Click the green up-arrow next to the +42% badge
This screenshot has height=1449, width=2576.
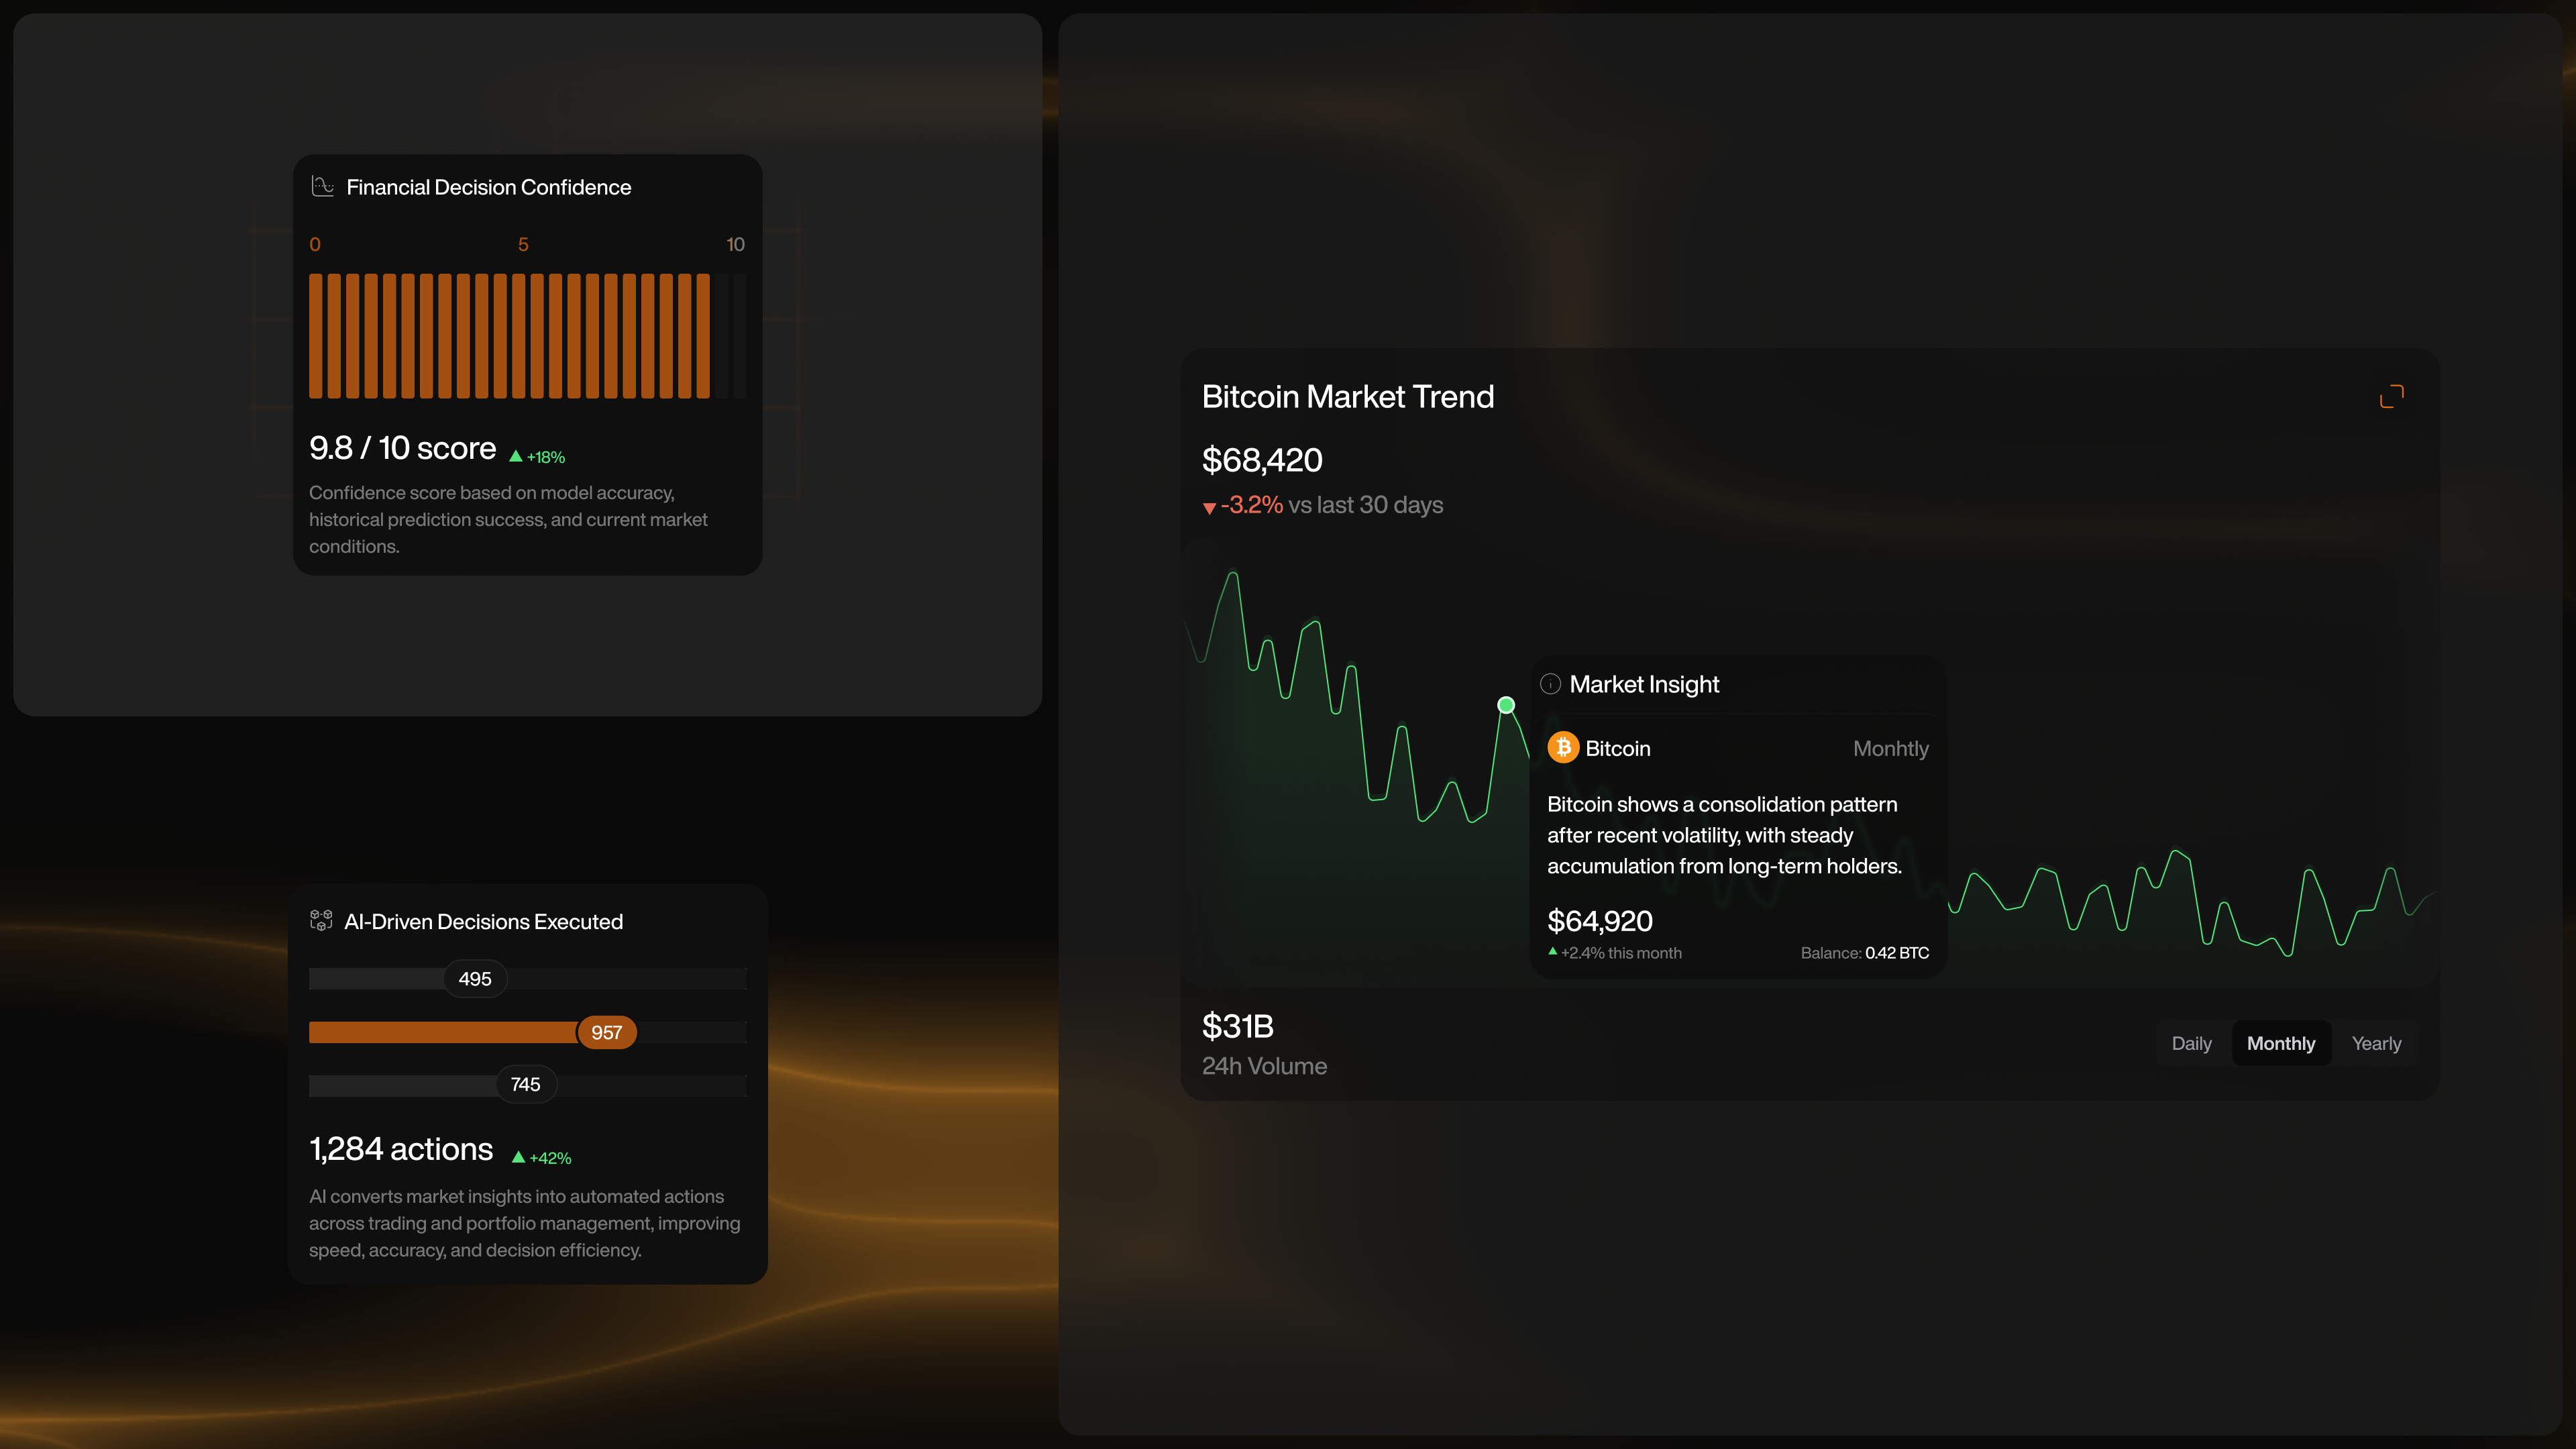(518, 1157)
